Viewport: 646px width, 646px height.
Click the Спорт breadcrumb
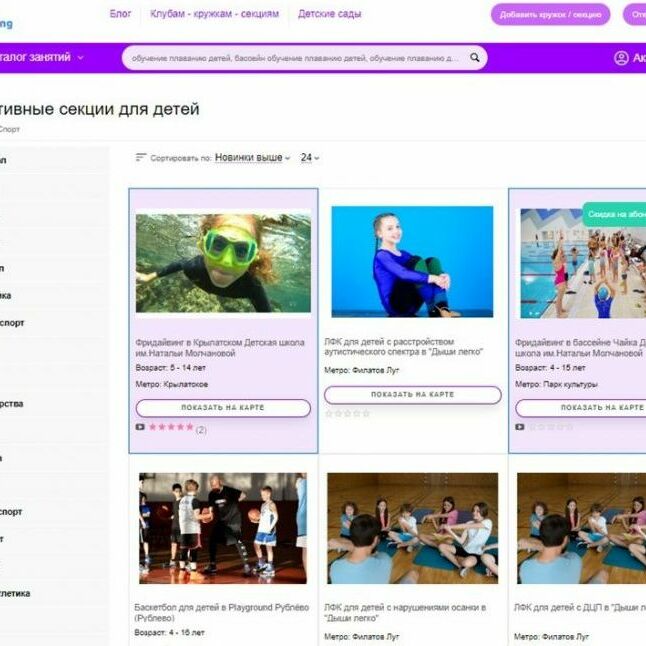9,129
